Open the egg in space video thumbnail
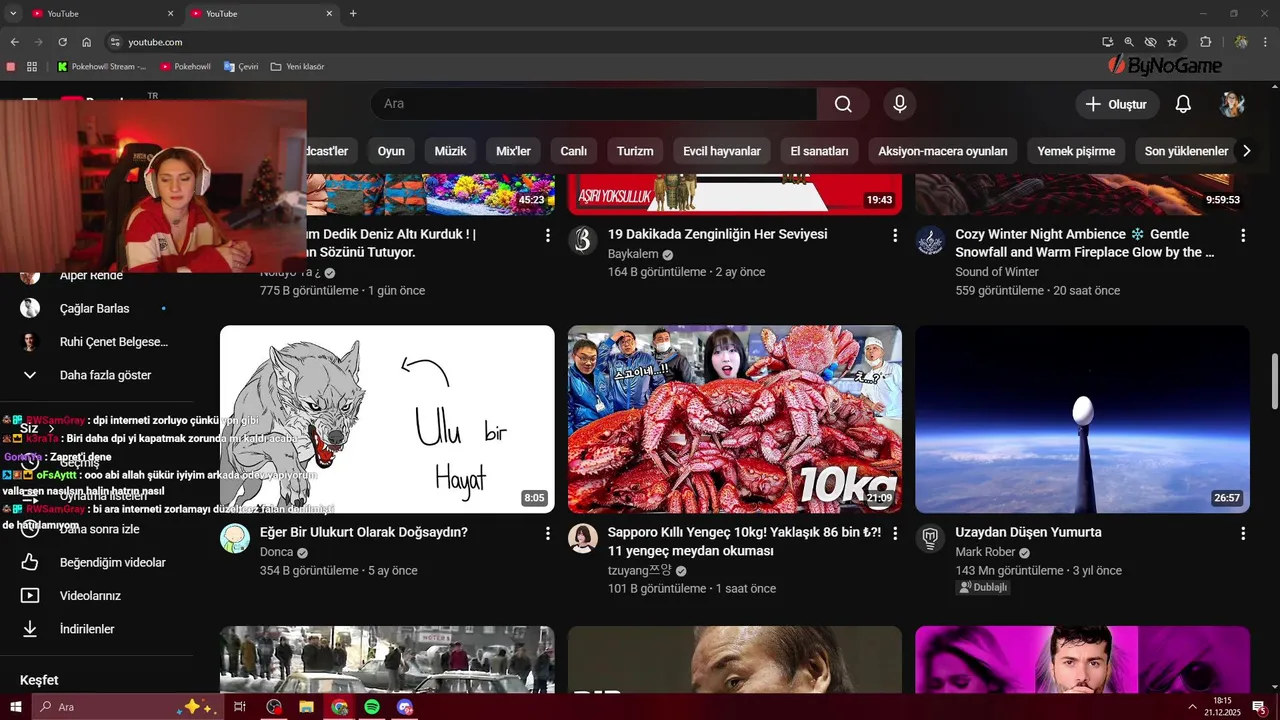Image resolution: width=1280 pixels, height=720 pixels. tap(1082, 419)
